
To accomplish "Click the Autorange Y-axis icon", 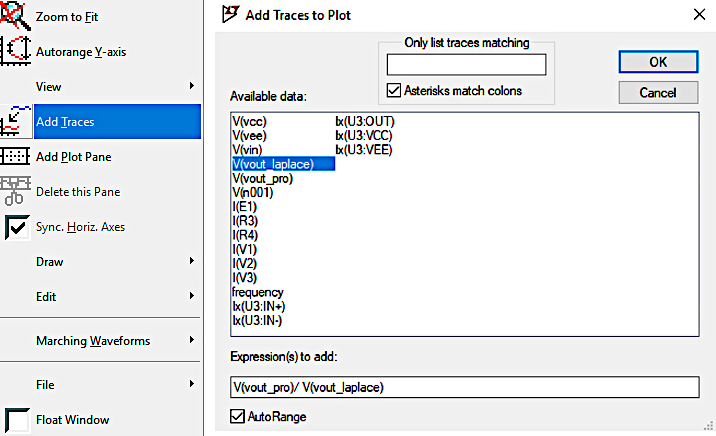I will pyautogui.click(x=16, y=51).
